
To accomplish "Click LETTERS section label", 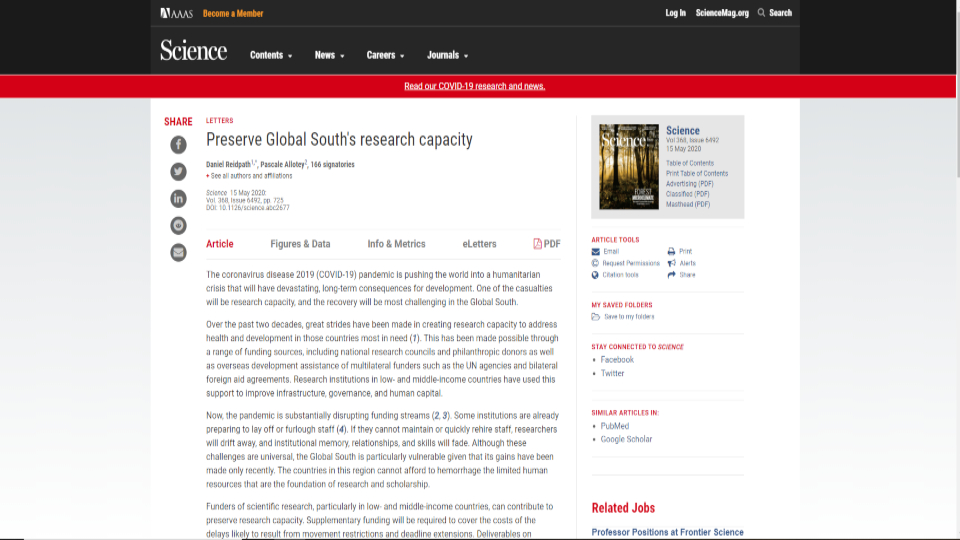I will [x=220, y=121].
